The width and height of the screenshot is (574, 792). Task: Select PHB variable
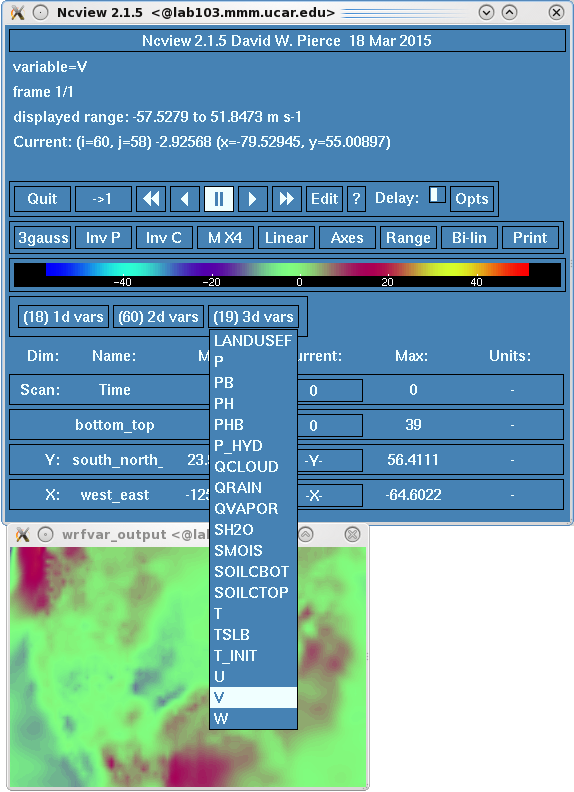pyautogui.click(x=253, y=425)
